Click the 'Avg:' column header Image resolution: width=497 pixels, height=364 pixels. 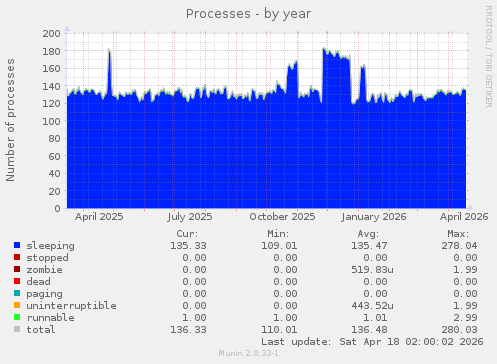click(368, 234)
